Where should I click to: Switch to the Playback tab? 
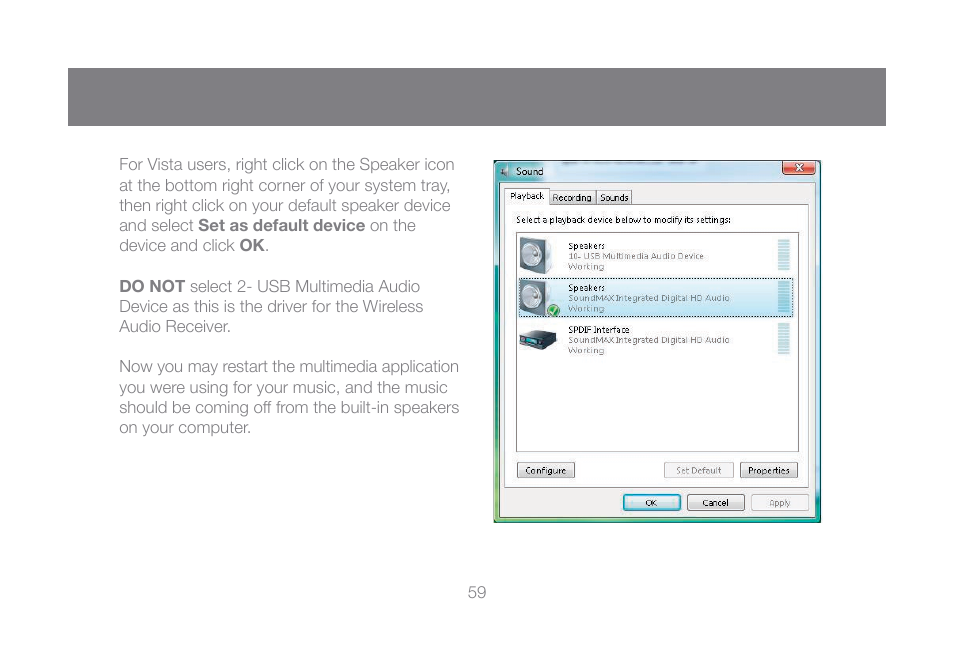527,196
